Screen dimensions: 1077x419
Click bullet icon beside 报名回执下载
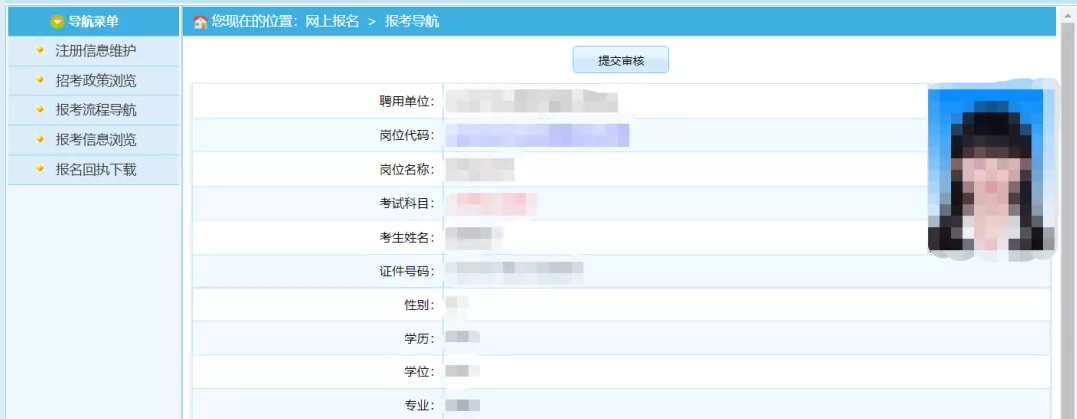[x=40, y=170]
